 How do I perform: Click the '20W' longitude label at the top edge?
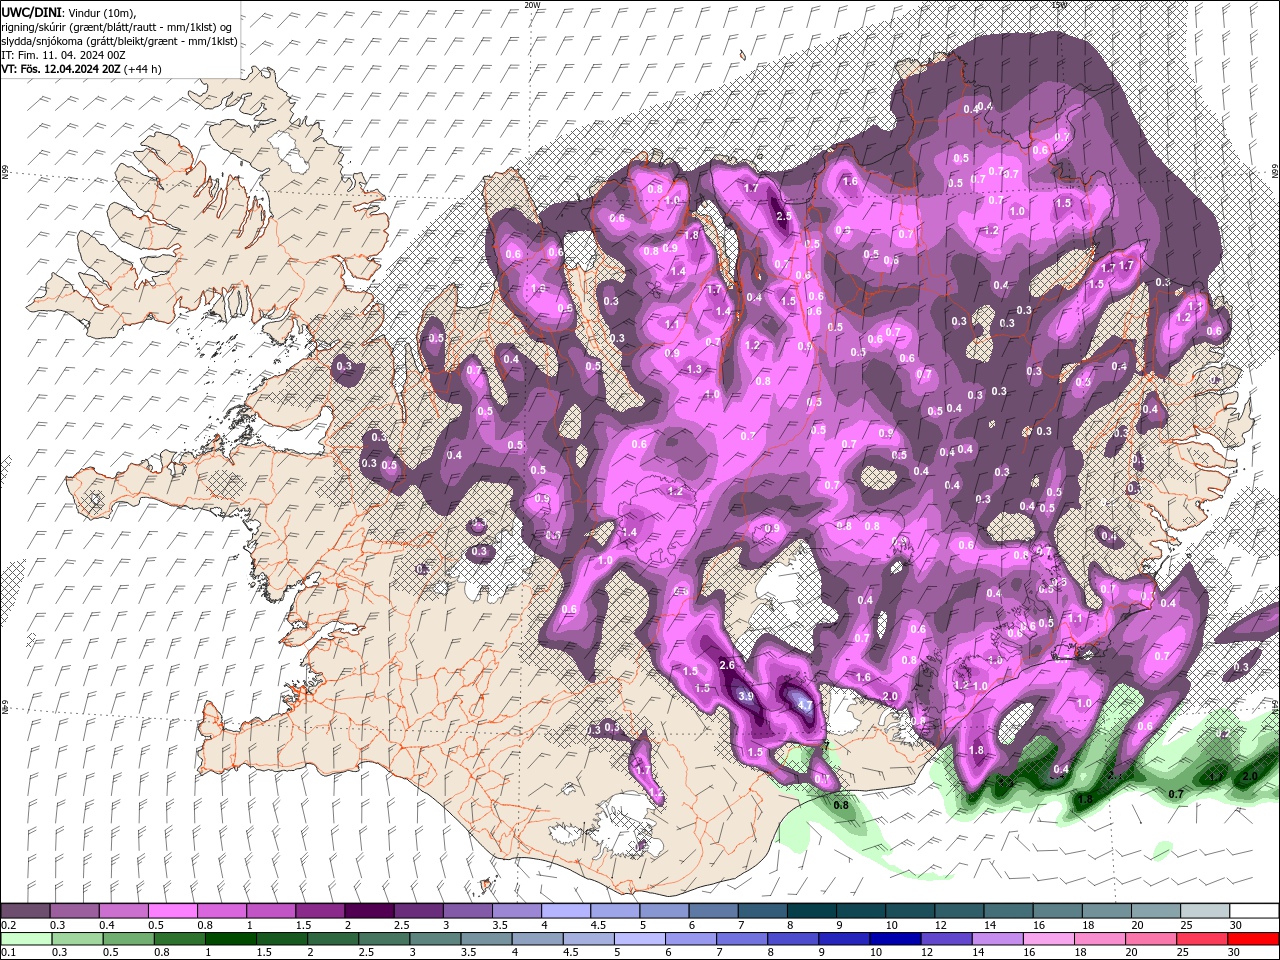point(532,5)
